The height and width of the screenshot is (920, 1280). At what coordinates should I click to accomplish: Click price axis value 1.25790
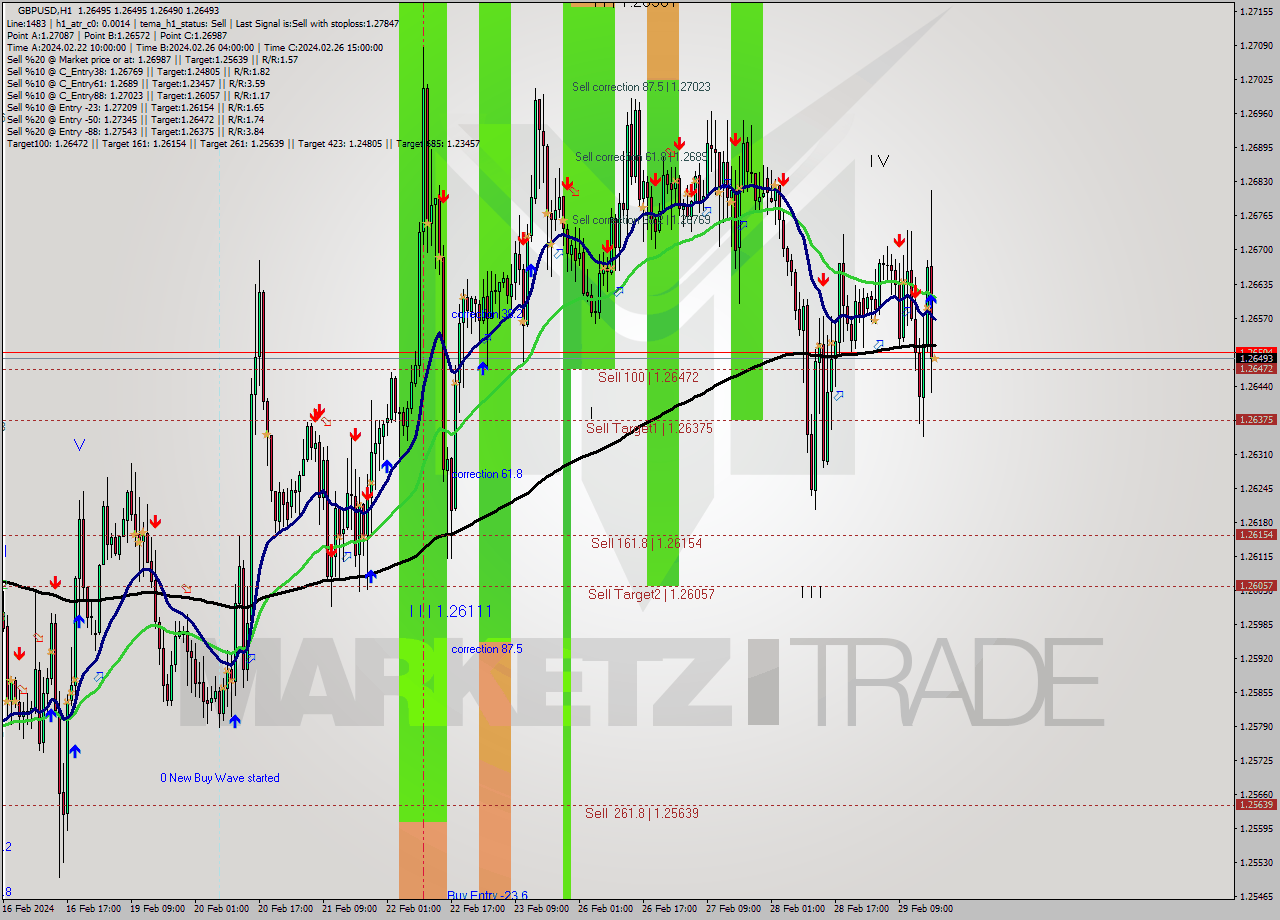pos(1256,726)
